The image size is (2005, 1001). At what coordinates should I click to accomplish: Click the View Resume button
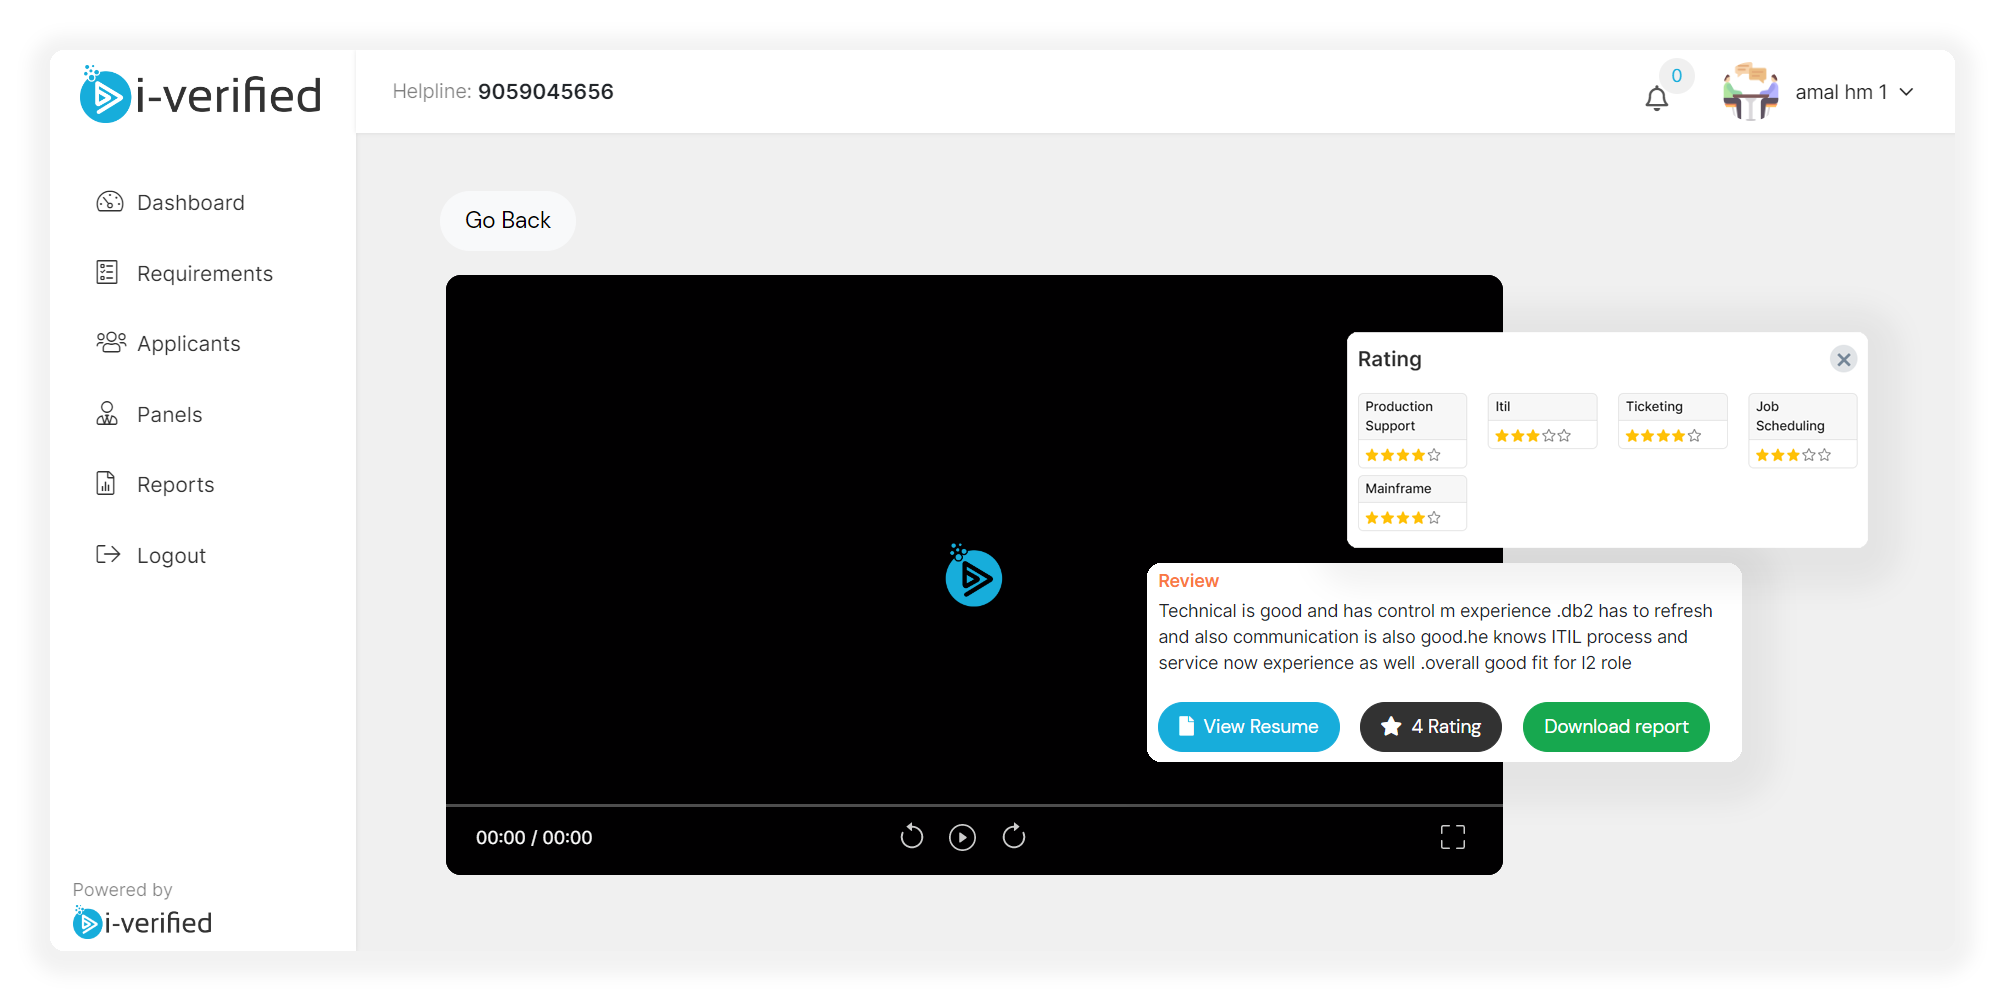1248,727
